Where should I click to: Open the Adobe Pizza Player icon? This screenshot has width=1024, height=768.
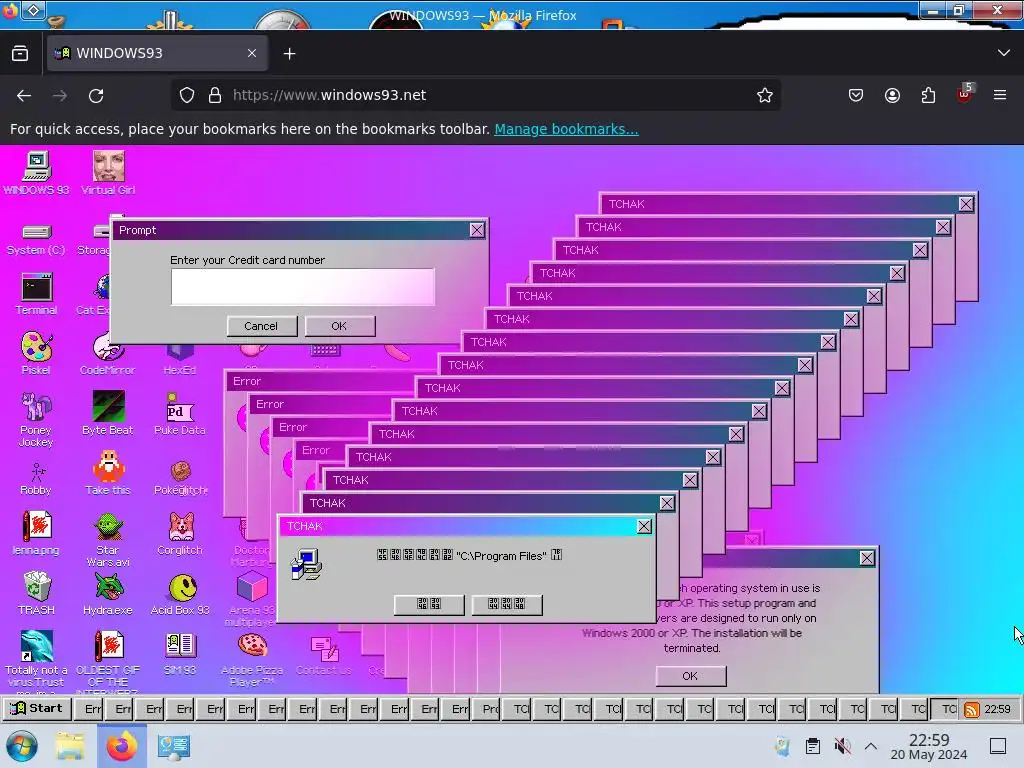pos(251,660)
